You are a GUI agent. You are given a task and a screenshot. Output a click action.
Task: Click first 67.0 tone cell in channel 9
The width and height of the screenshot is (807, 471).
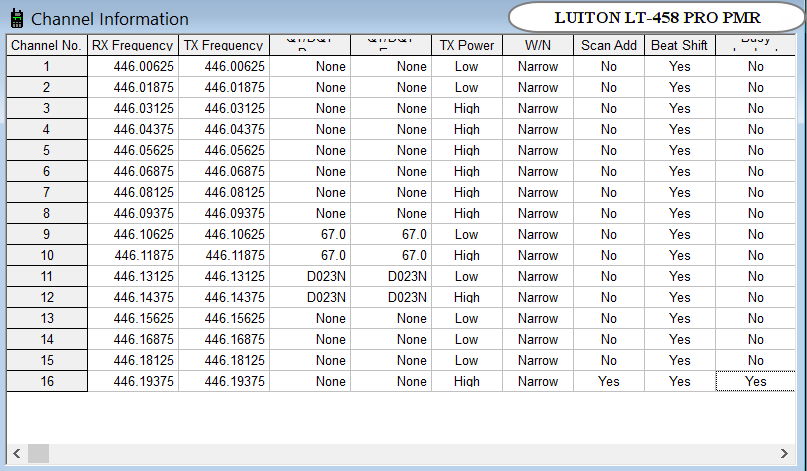310,234
